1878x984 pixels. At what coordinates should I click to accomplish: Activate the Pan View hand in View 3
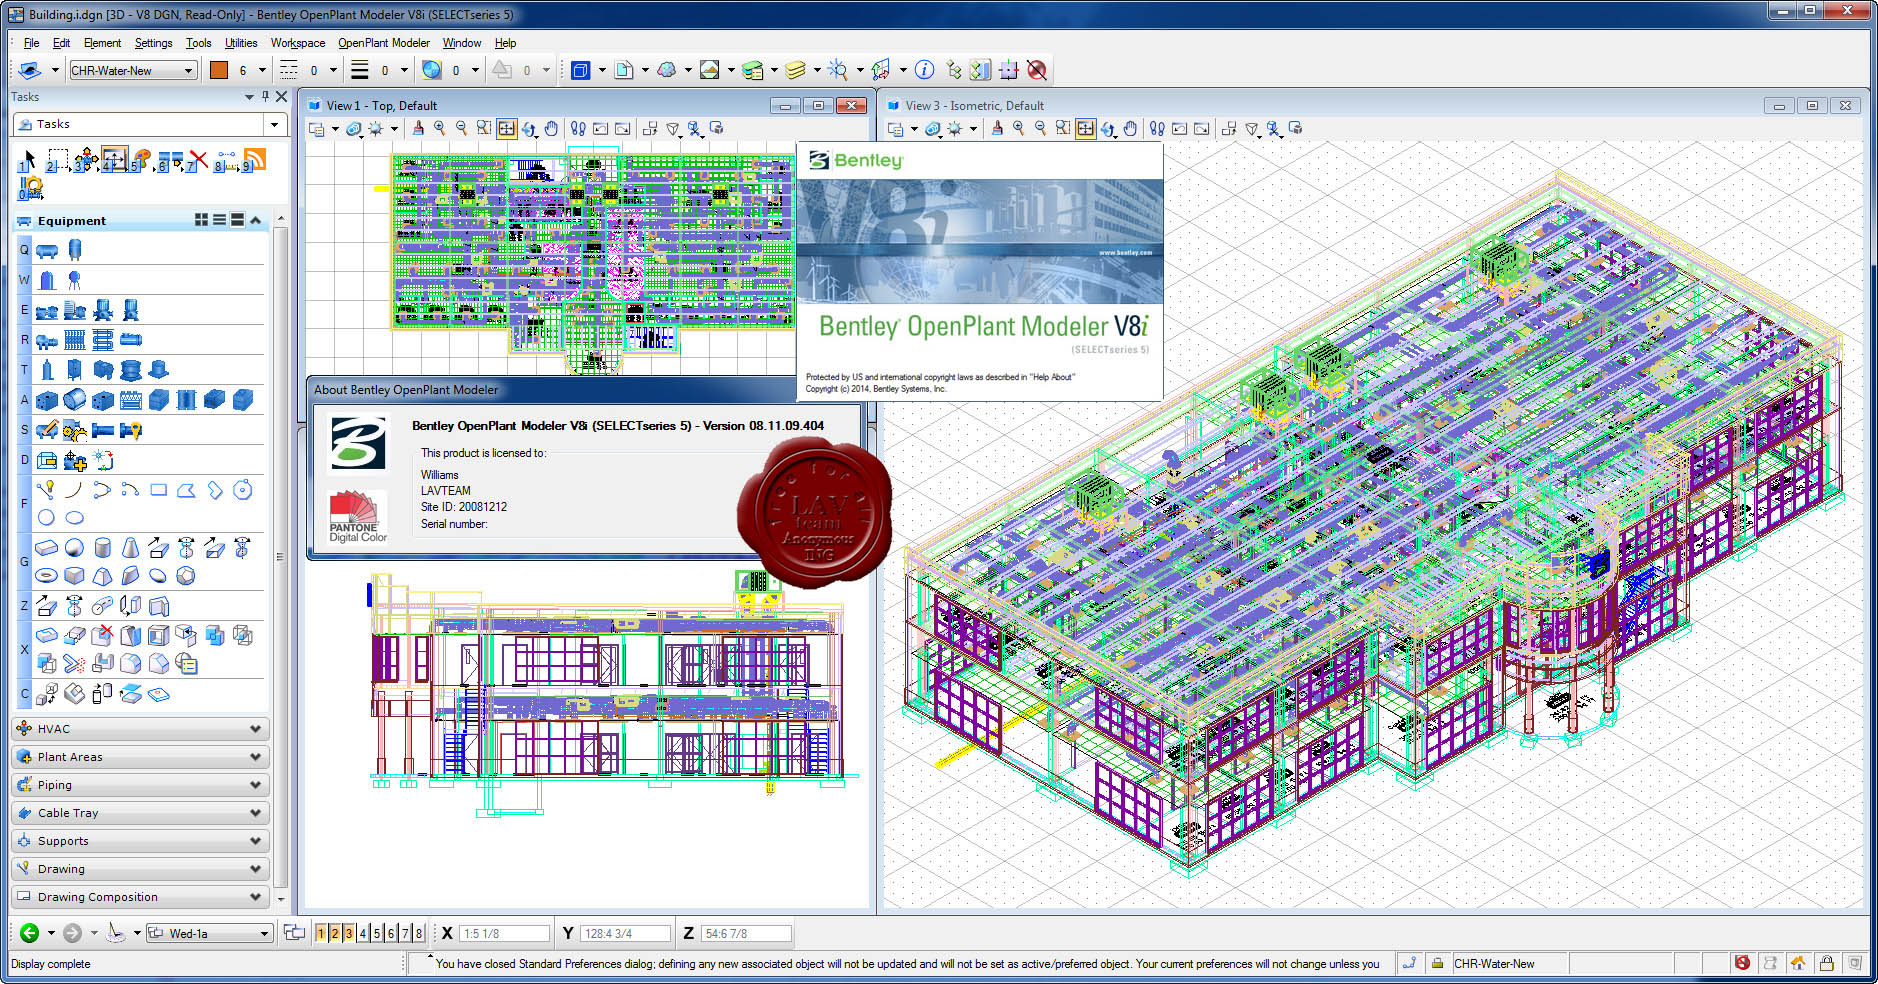pos(1130,128)
